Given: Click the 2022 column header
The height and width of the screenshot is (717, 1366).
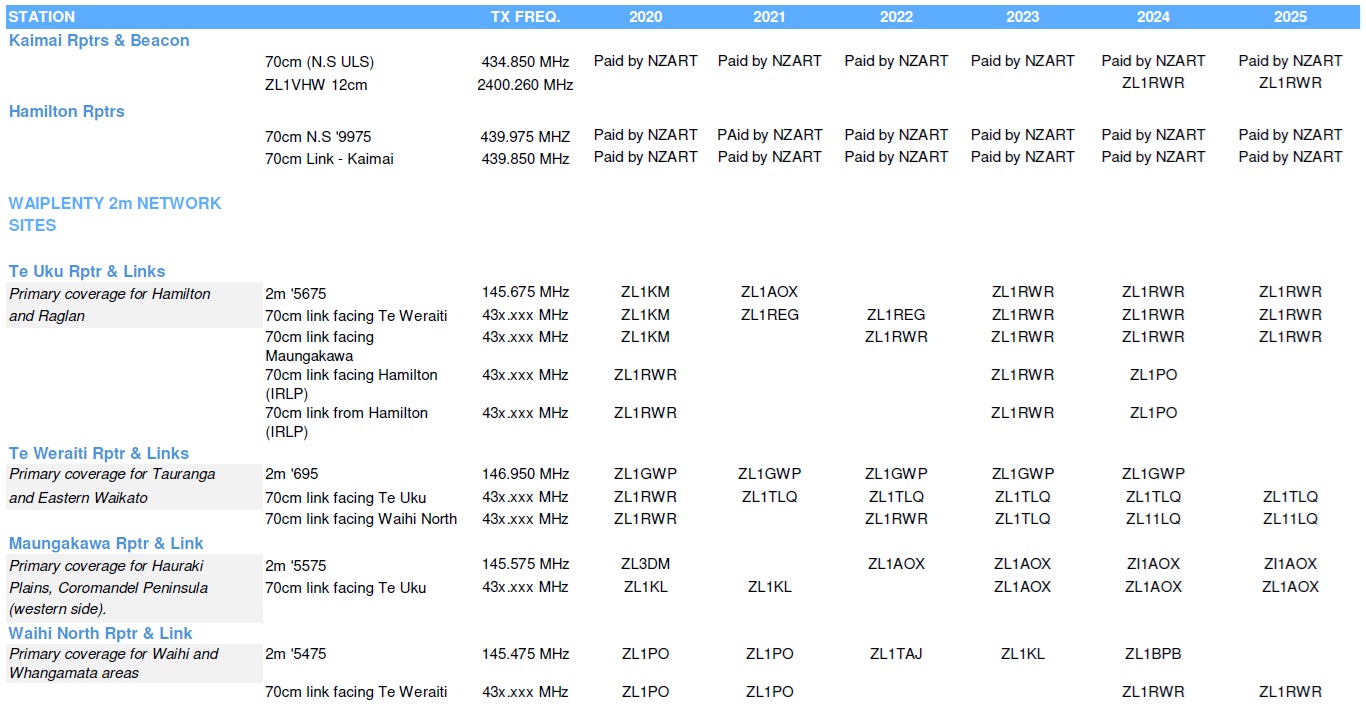Looking at the screenshot, I should pyautogui.click(x=896, y=17).
